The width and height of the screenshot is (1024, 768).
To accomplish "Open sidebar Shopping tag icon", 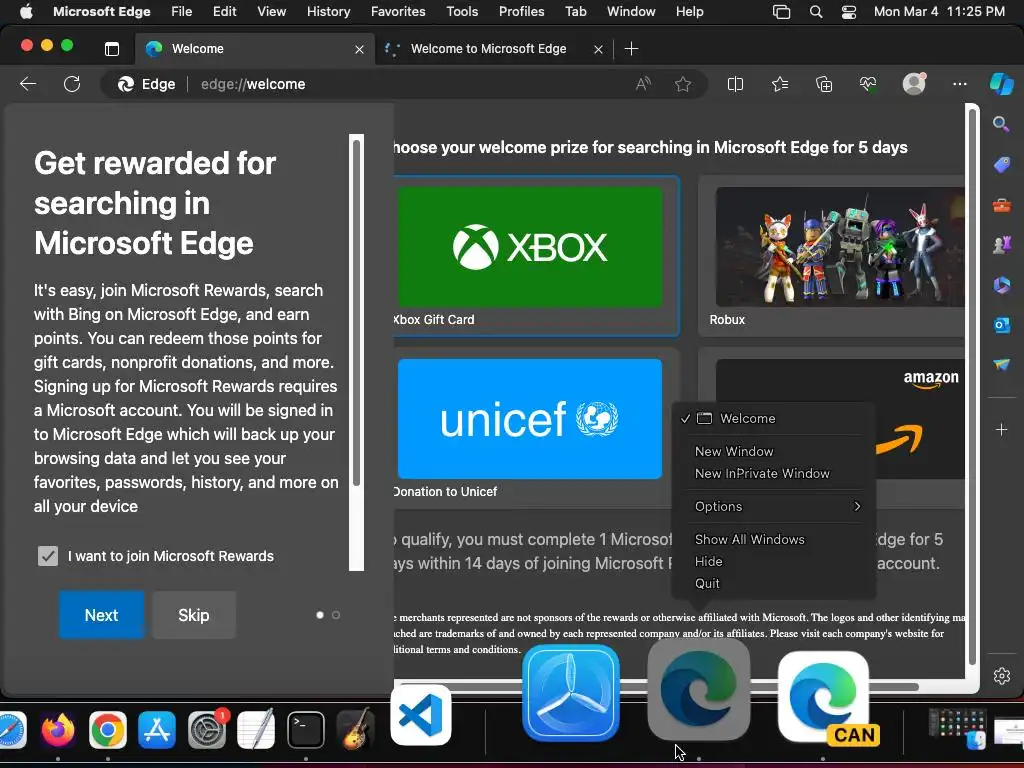I will (x=1002, y=165).
